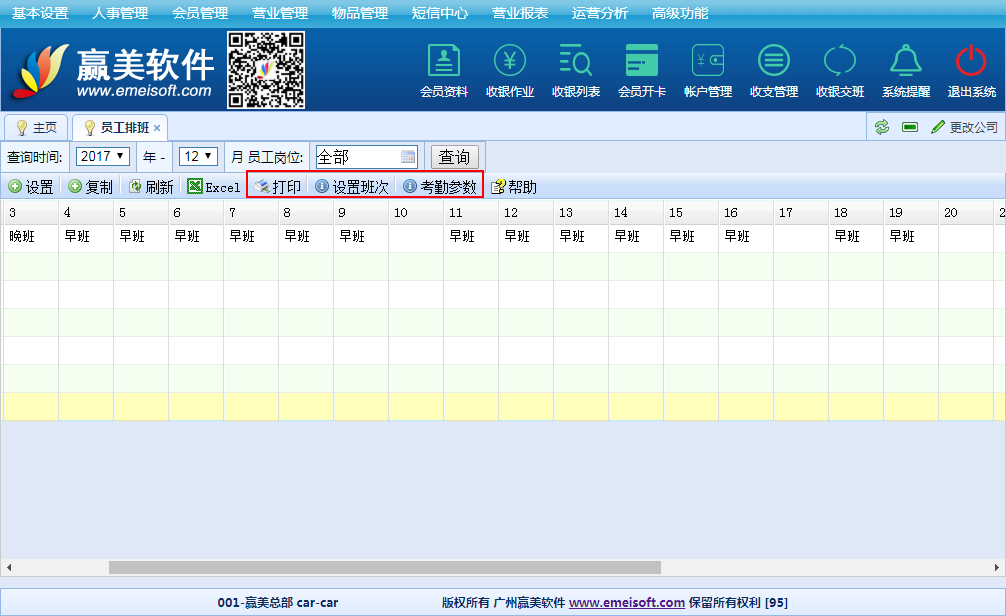Expand the month 12 dropdown
1006x616 pixels.
click(x=198, y=157)
